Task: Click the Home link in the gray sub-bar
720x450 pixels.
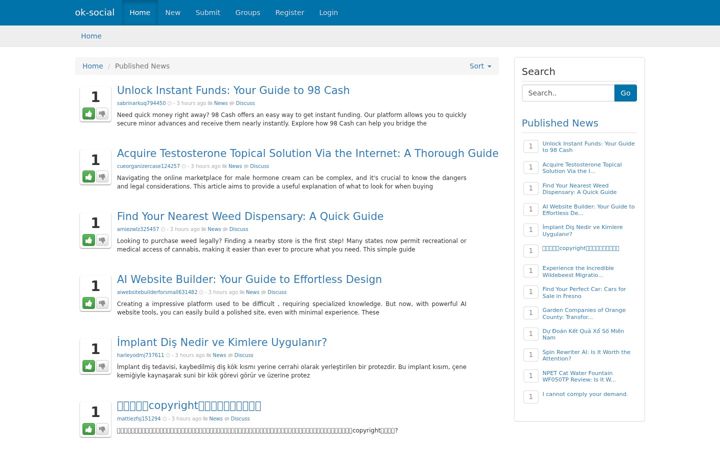Action: coord(91,36)
